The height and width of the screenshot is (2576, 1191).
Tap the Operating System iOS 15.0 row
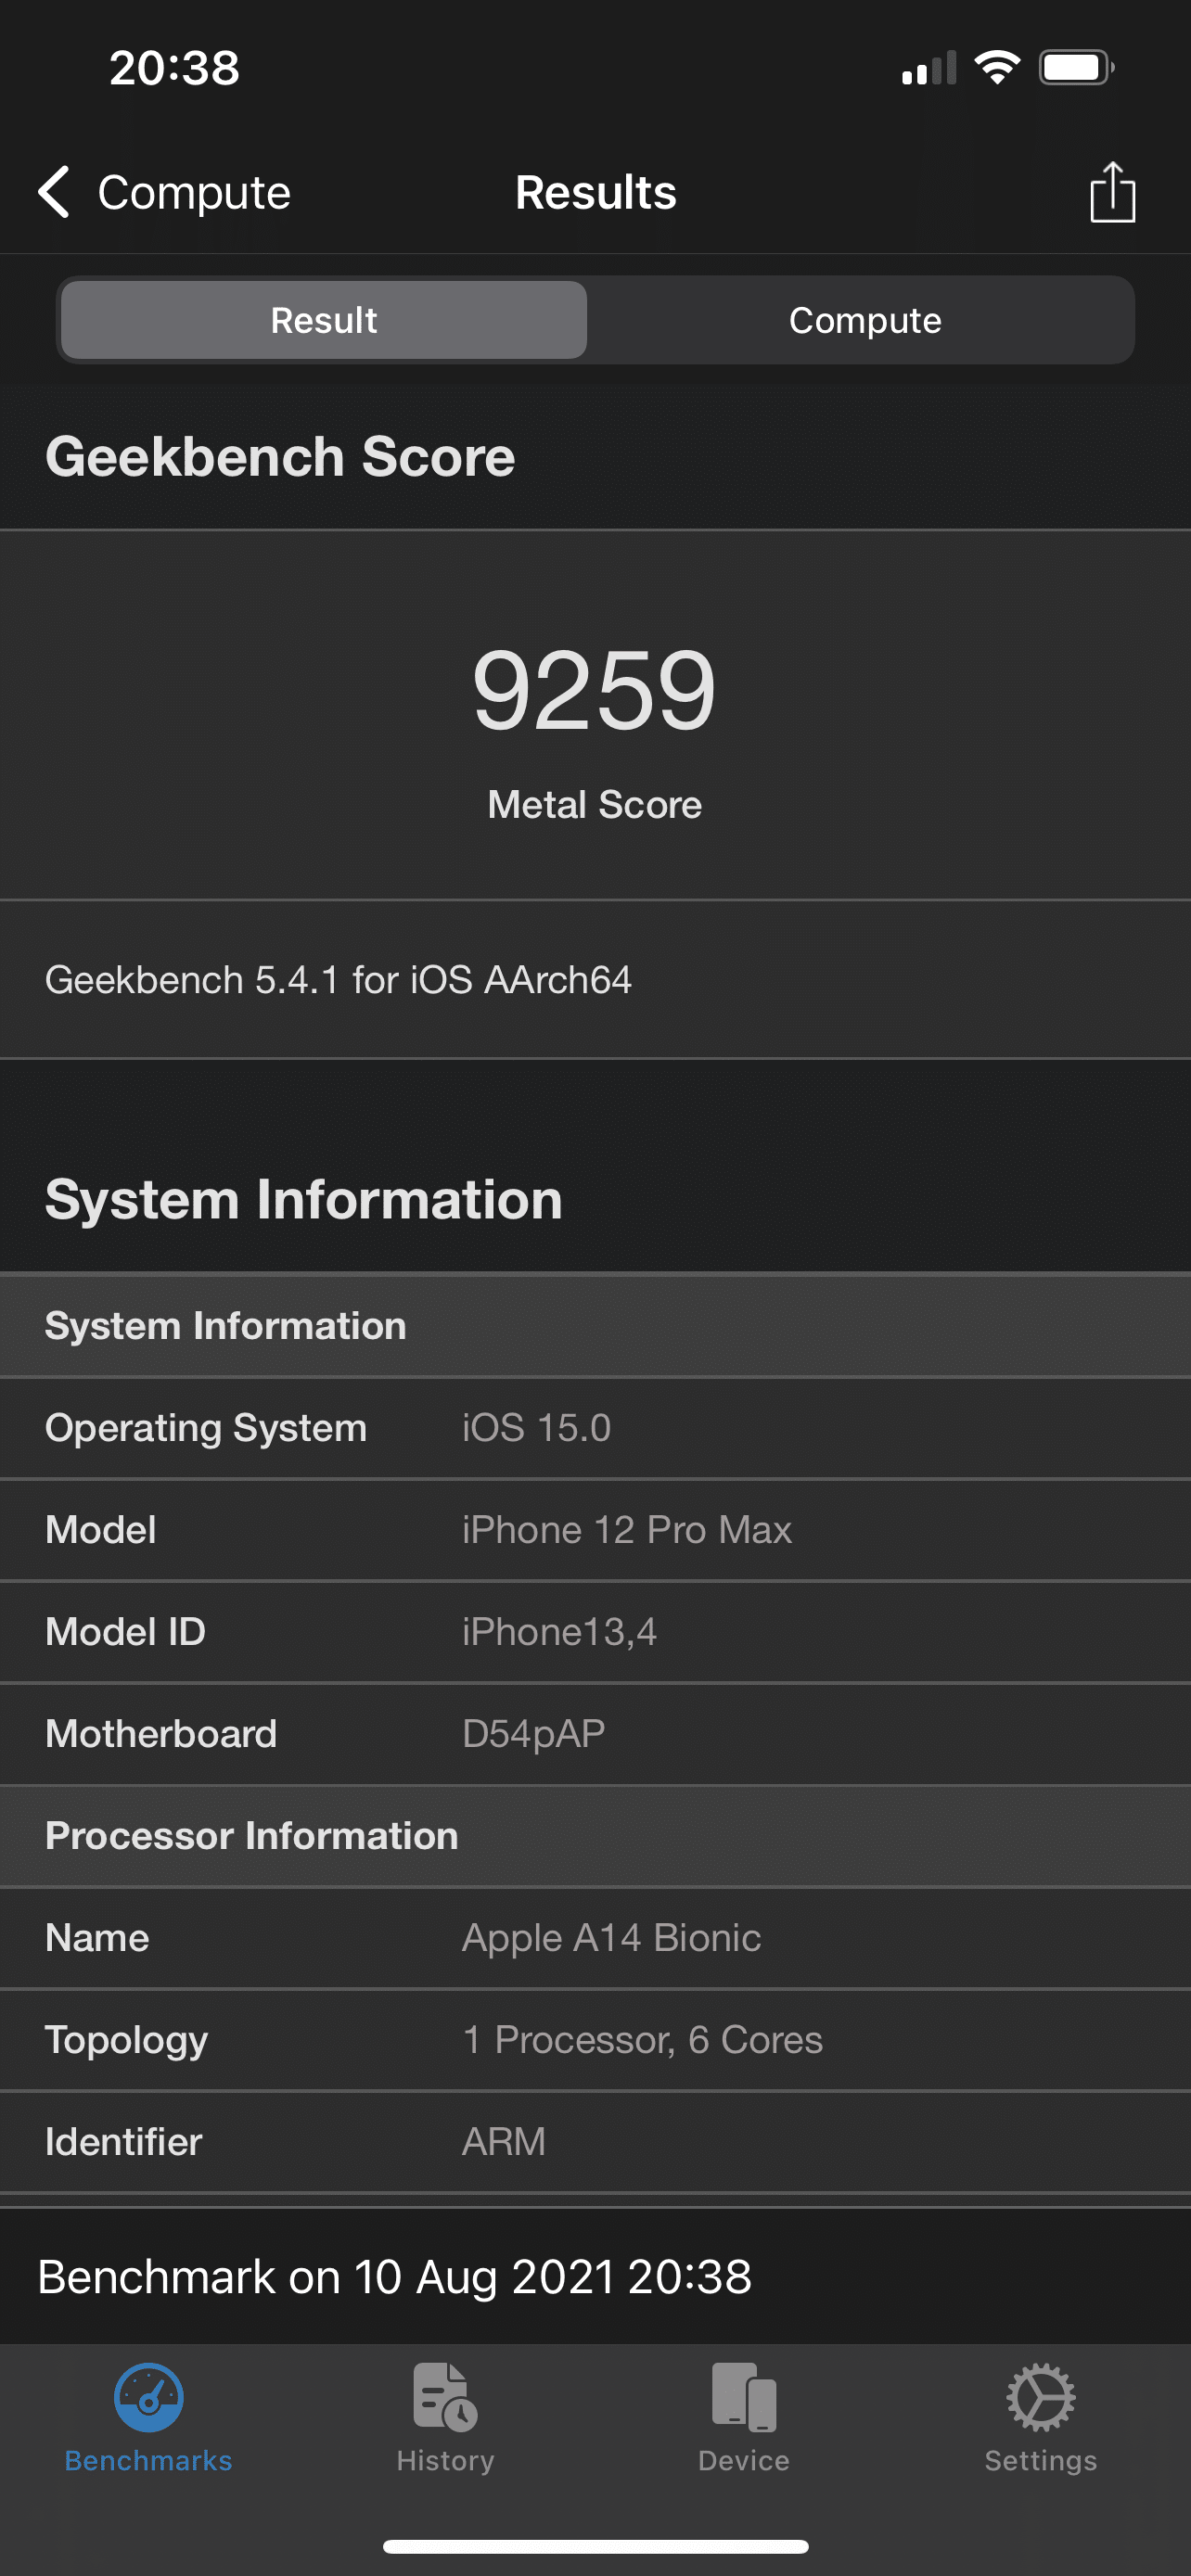[595, 1428]
